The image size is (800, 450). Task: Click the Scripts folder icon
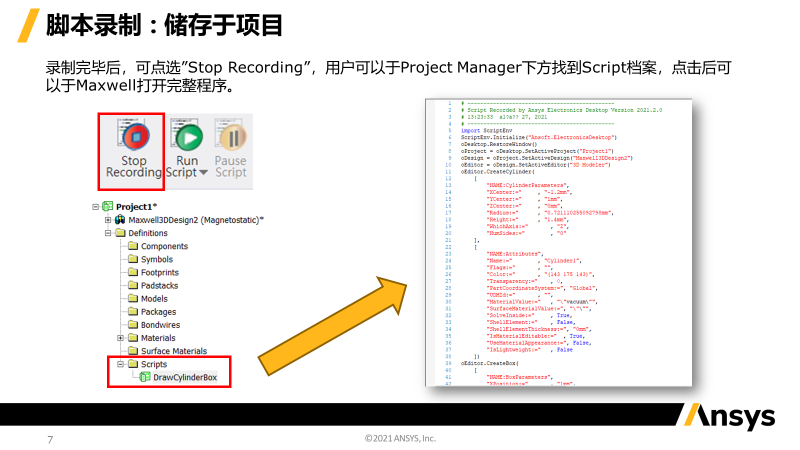(x=133, y=364)
